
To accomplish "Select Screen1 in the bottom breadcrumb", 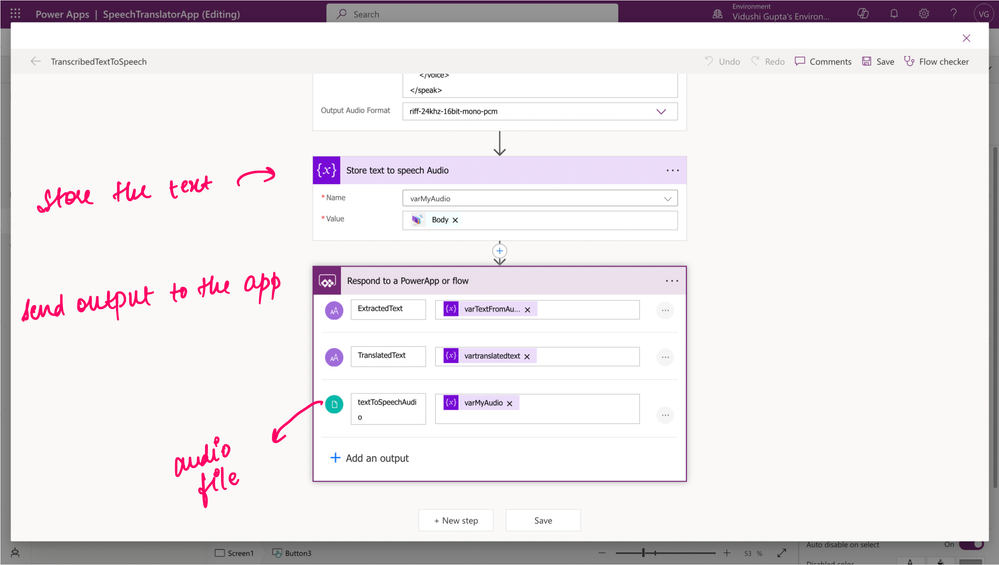I will pyautogui.click(x=234, y=553).
